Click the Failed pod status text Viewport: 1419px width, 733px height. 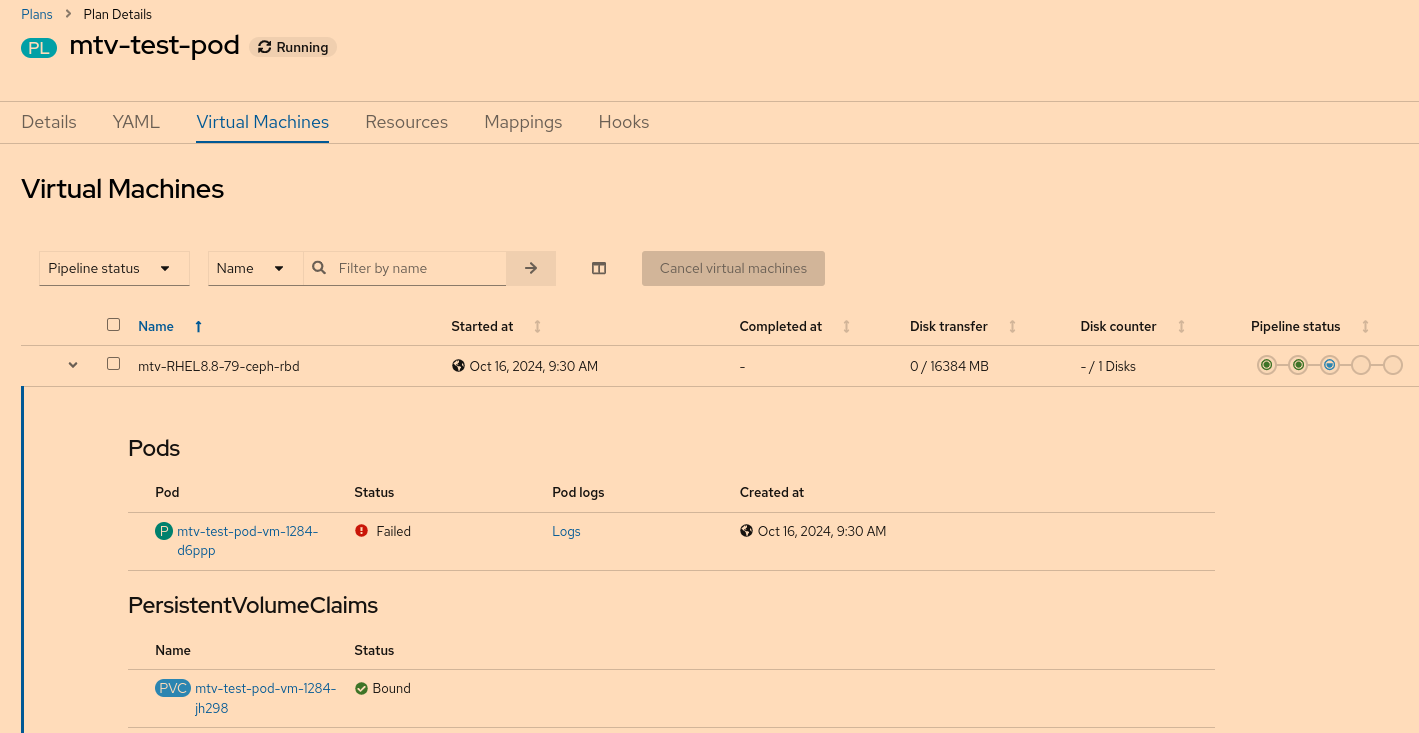[x=393, y=531]
